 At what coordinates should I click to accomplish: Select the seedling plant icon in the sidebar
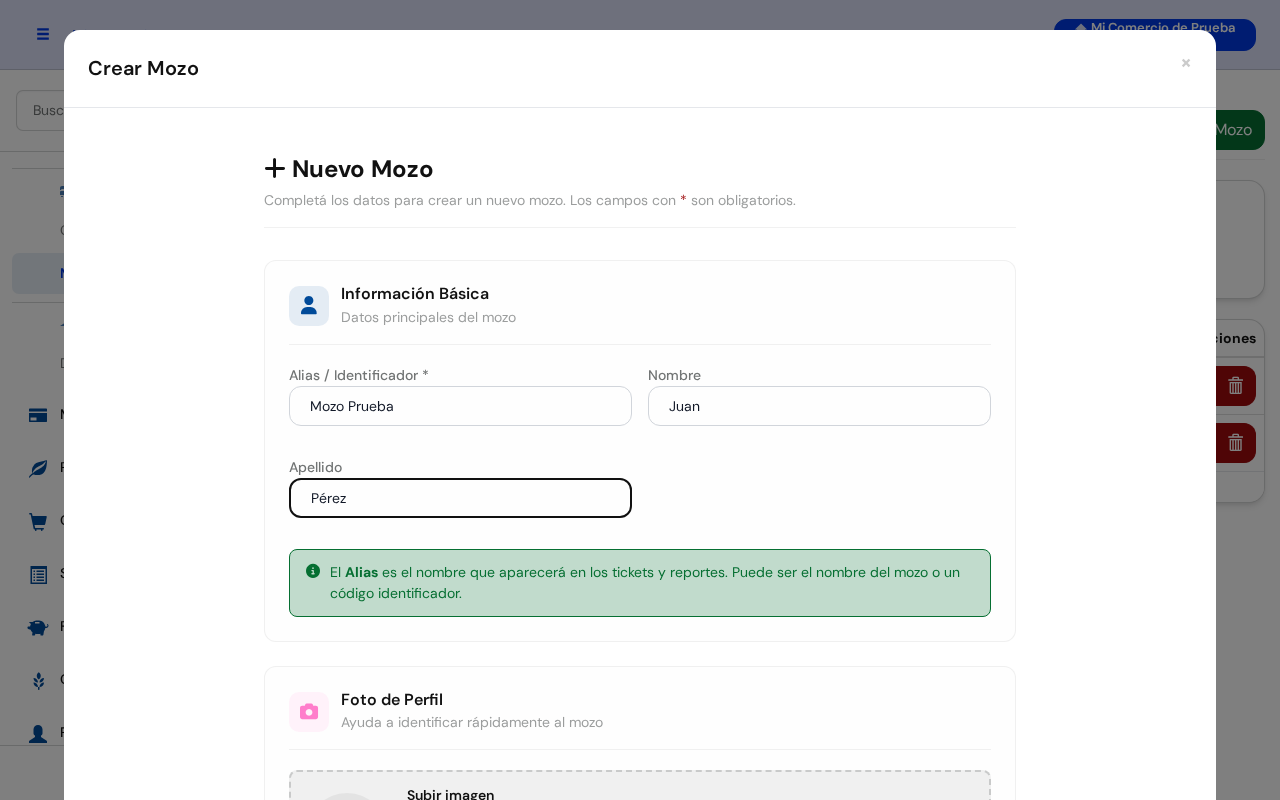(x=38, y=680)
